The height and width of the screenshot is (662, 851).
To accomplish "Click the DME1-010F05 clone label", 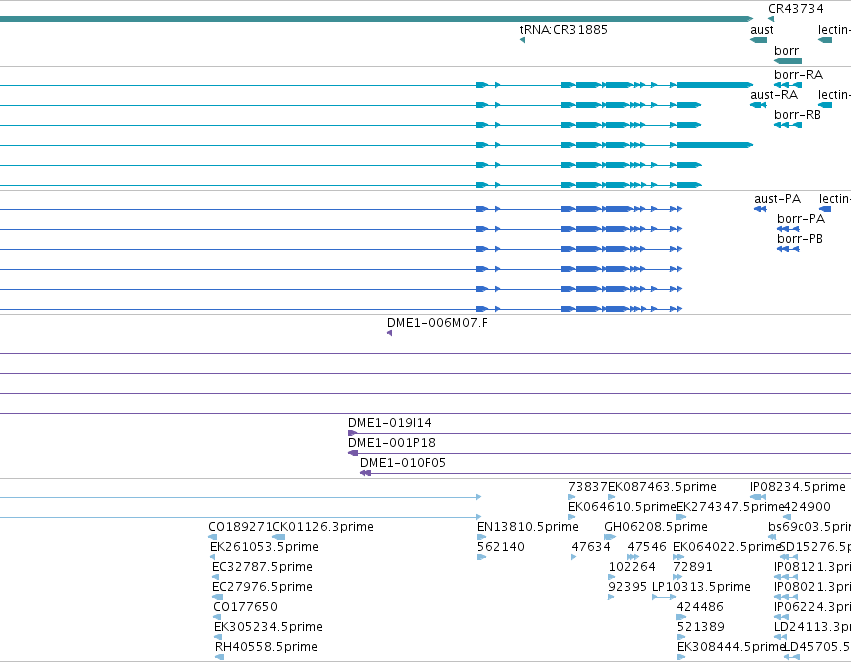I will (403, 463).
